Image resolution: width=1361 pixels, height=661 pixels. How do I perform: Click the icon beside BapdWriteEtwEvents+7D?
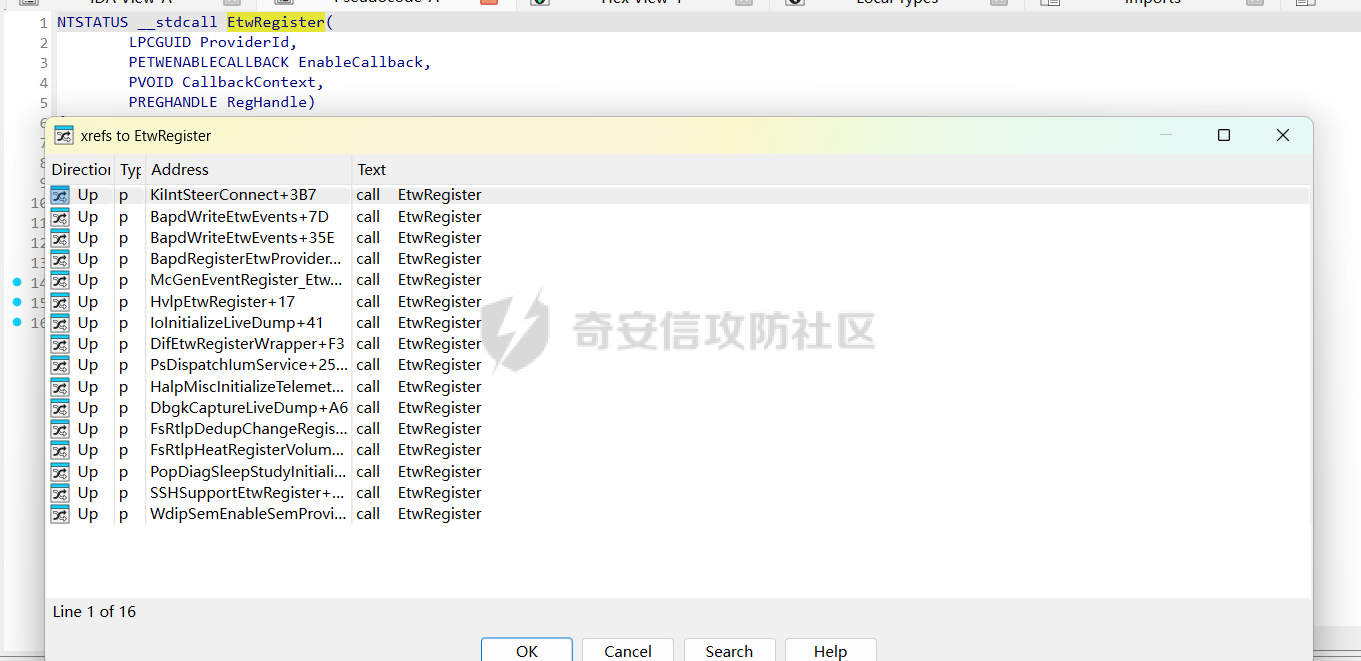coord(60,217)
